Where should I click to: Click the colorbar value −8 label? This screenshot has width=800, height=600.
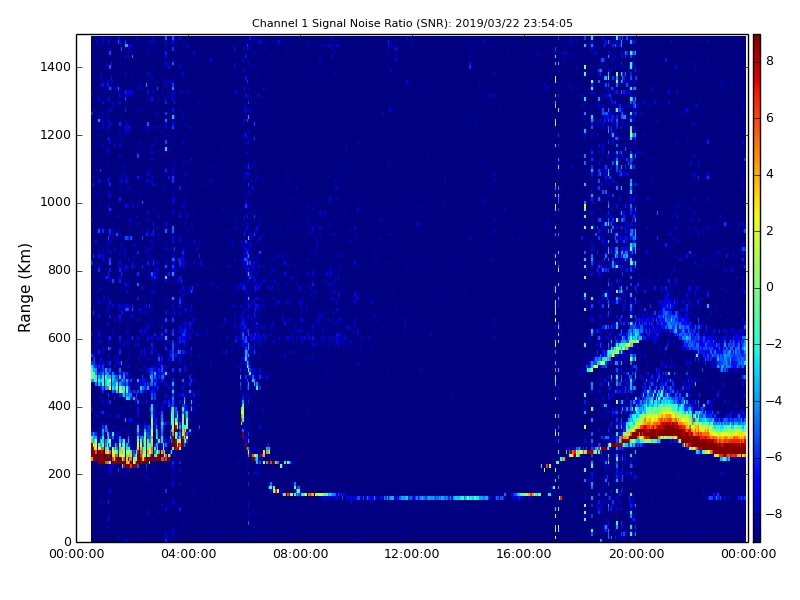(x=774, y=514)
